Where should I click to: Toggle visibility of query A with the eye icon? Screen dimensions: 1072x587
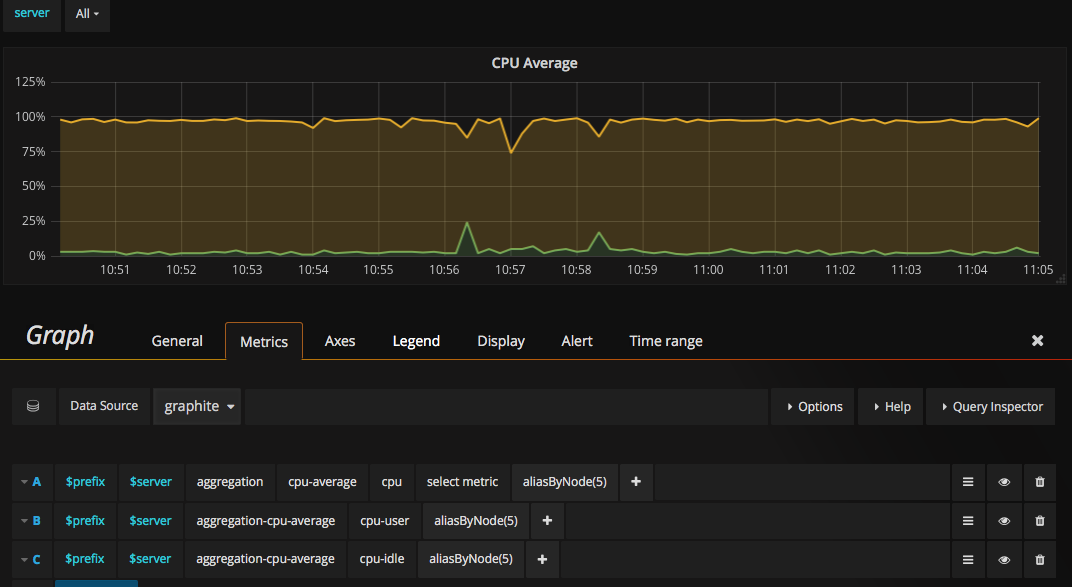(1004, 482)
